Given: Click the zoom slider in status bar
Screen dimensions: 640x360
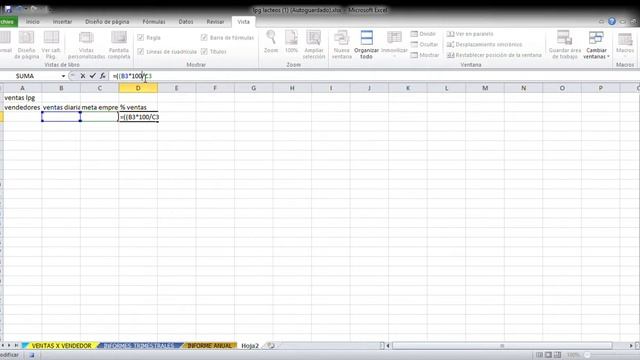Looking at the screenshot, I should pos(588,355).
